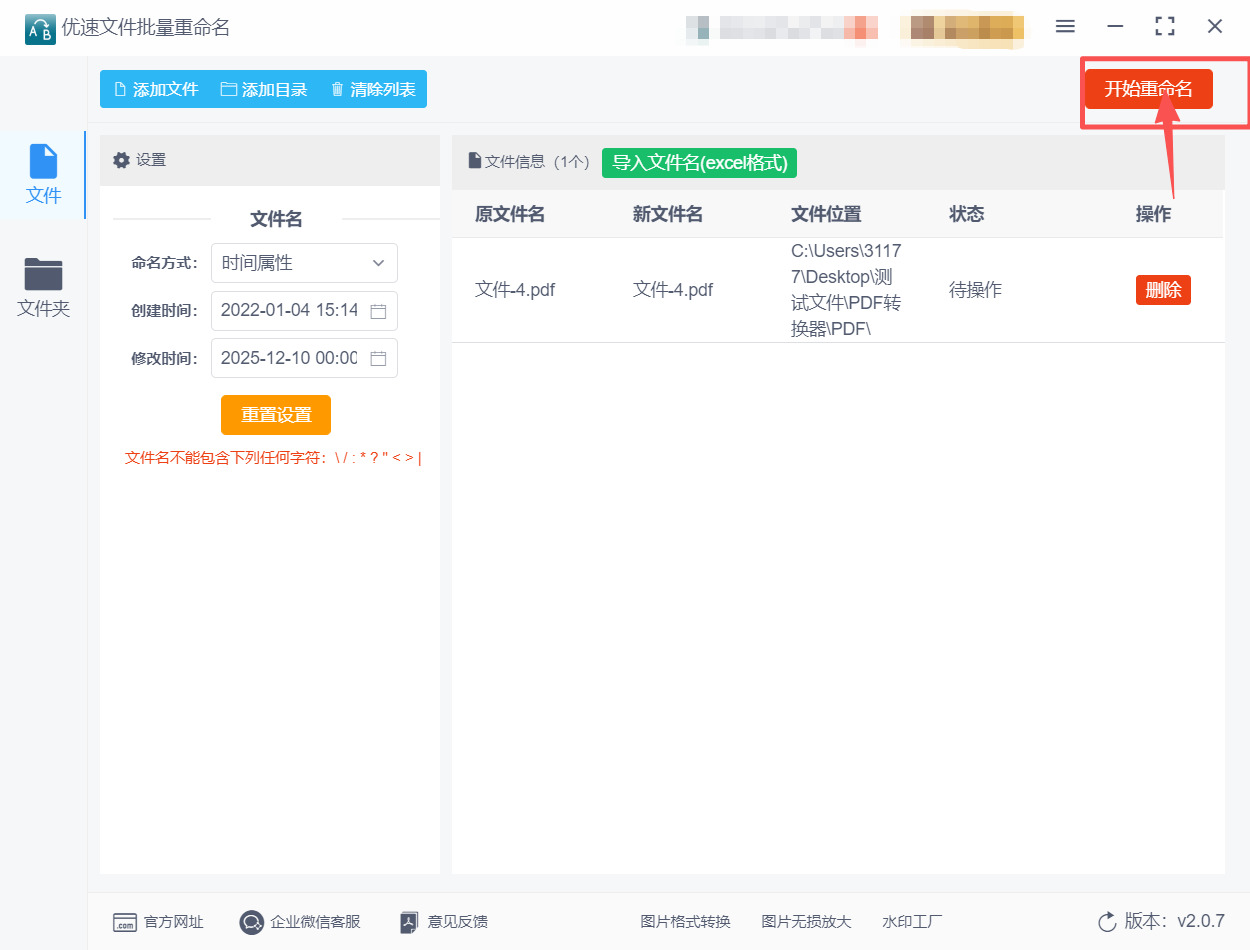Screen dimensions: 1250x950
Task: Click the 清除列表 trash icon
Action: click(x=337, y=89)
